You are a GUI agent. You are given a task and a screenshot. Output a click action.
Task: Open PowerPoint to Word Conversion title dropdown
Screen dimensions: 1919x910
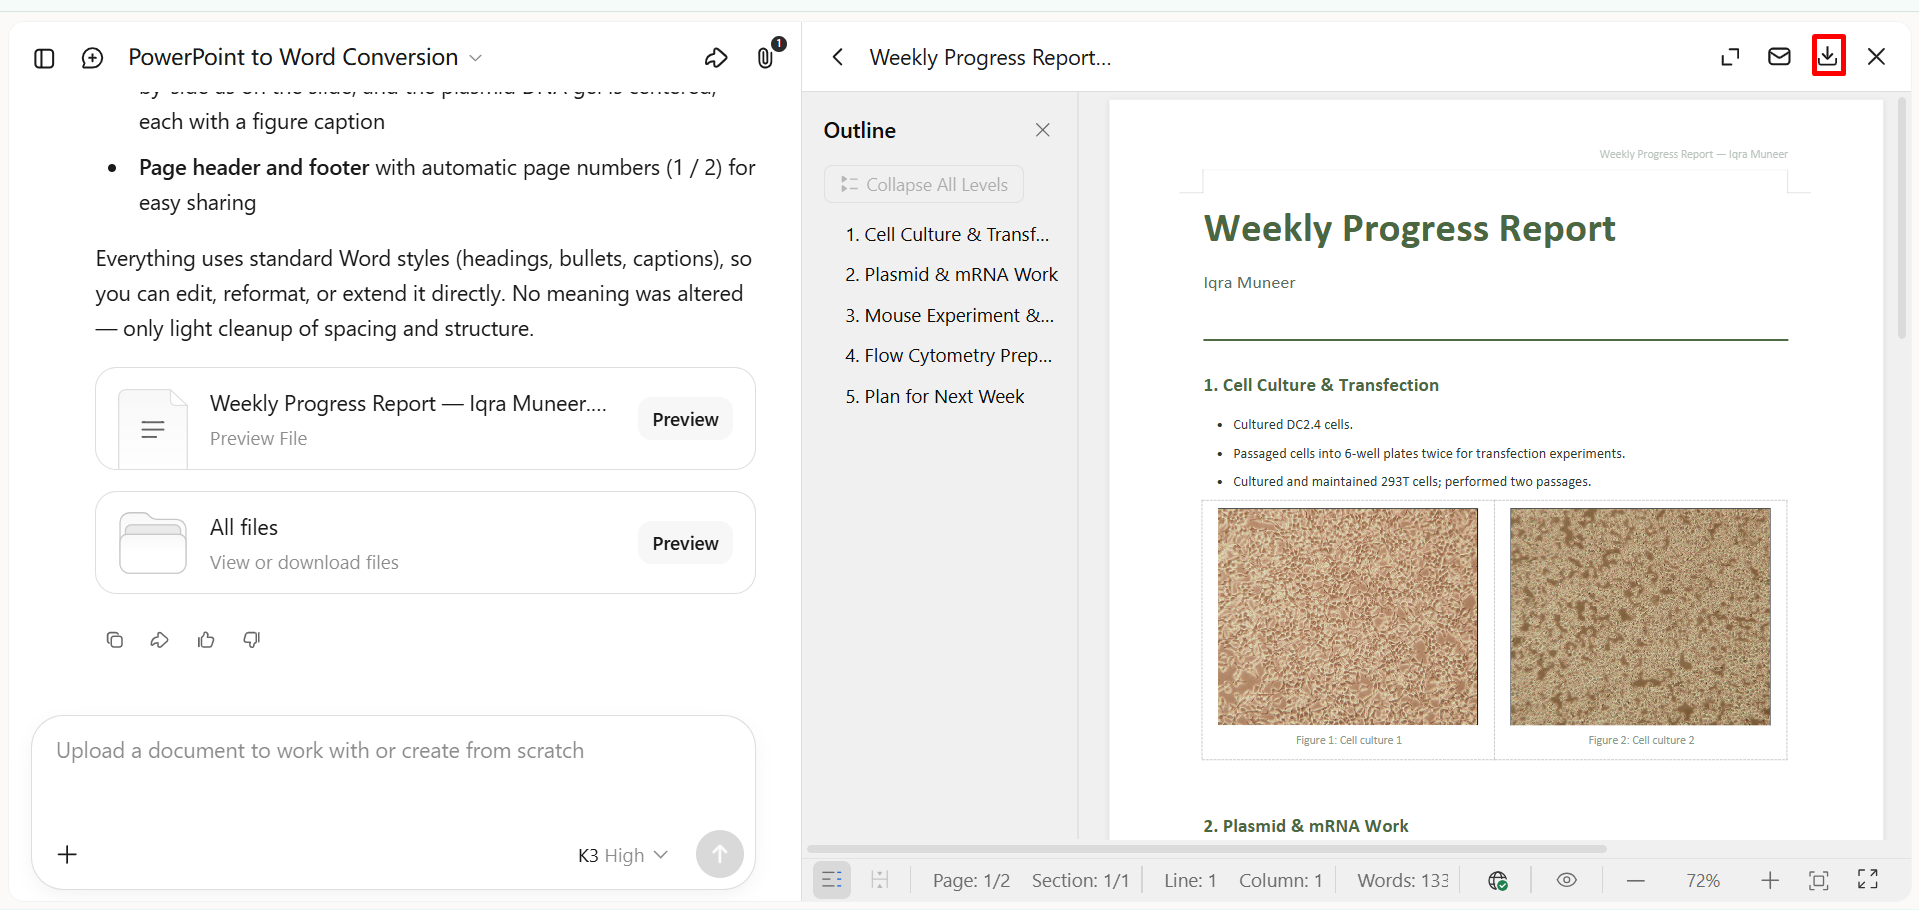[x=305, y=57]
